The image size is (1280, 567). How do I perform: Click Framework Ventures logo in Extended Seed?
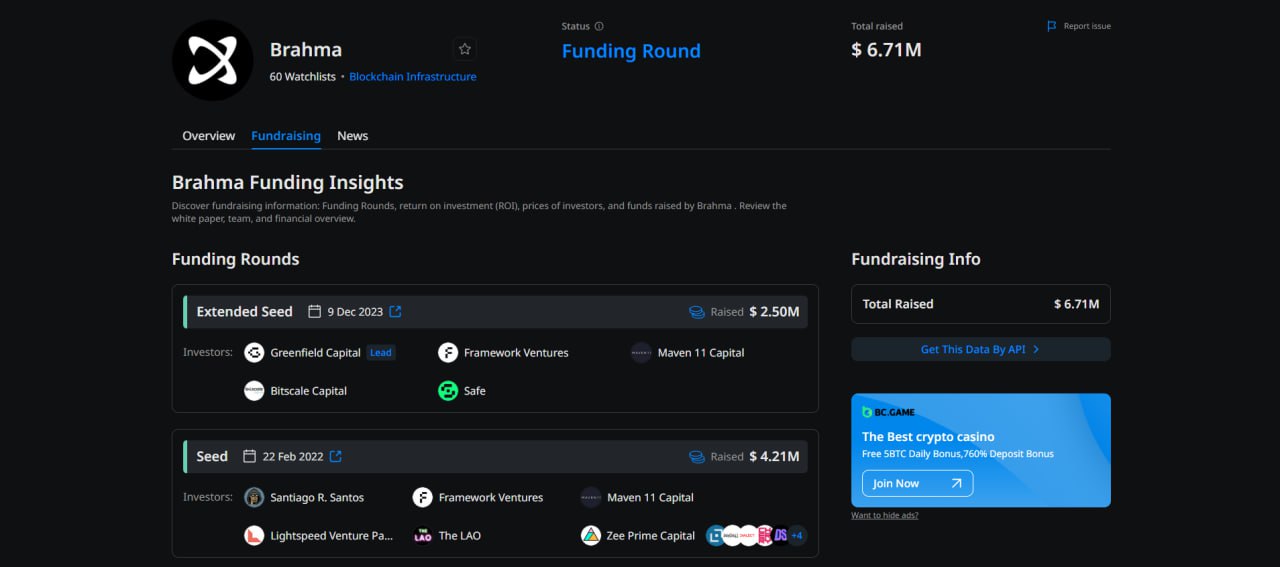coord(448,353)
